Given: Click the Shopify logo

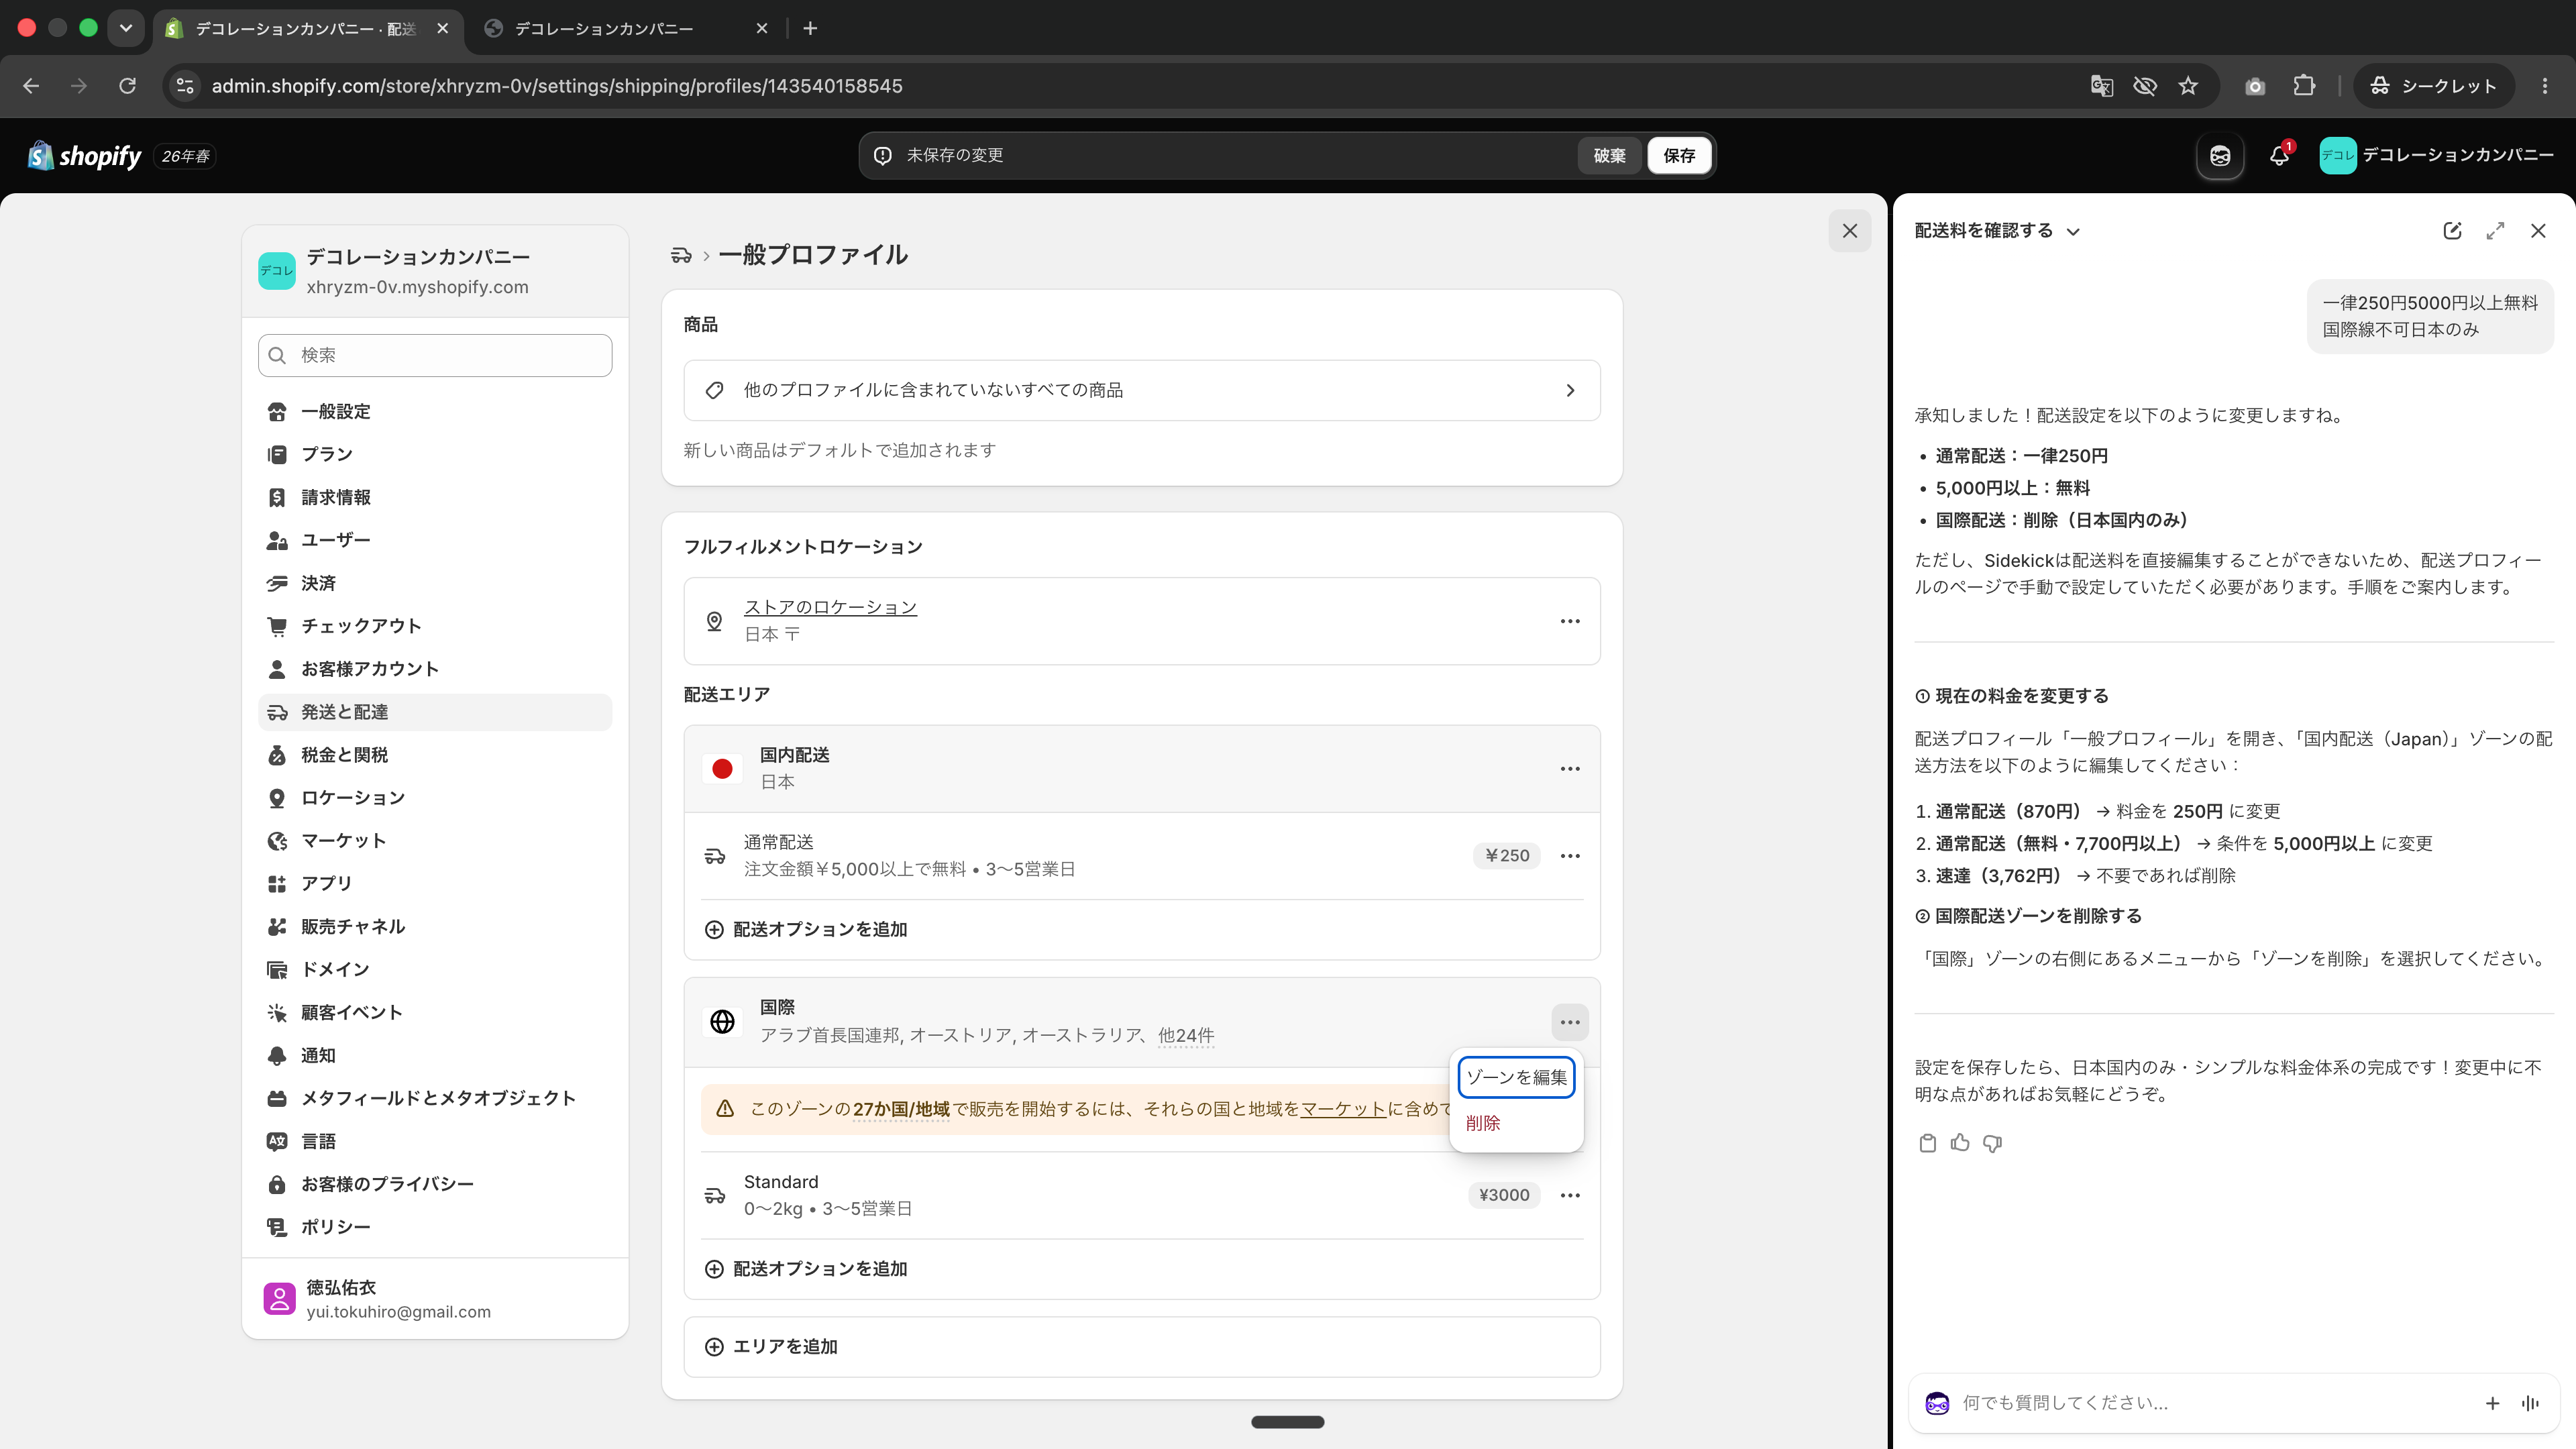Looking at the screenshot, I should 85,156.
